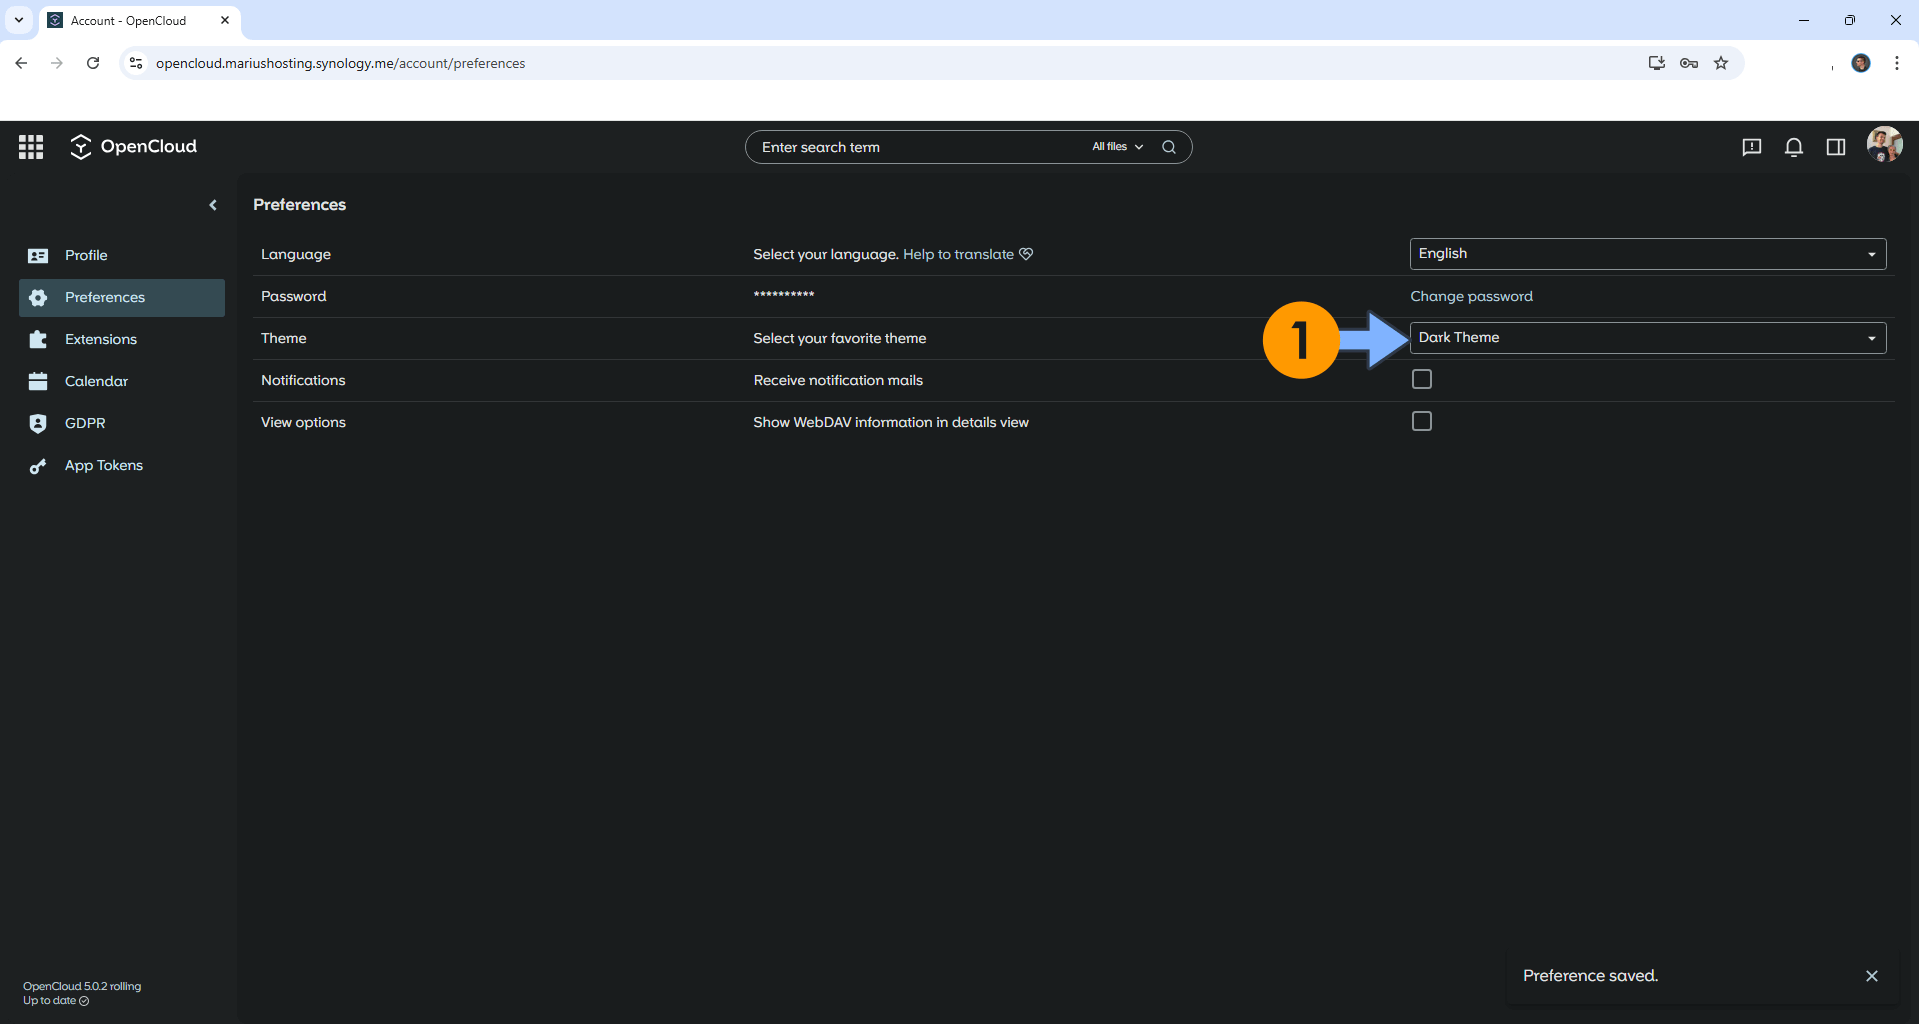
Task: Open the user account avatar menu
Action: click(1884, 144)
